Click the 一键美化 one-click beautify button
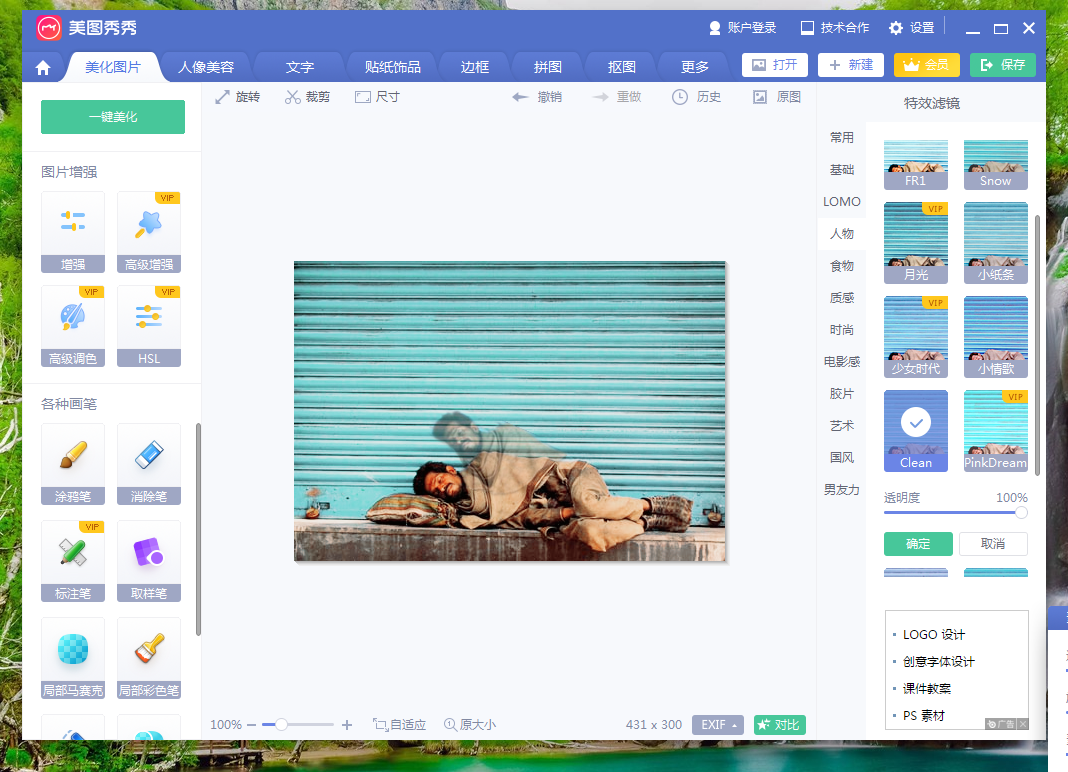1068x772 pixels. pyautogui.click(x=112, y=116)
